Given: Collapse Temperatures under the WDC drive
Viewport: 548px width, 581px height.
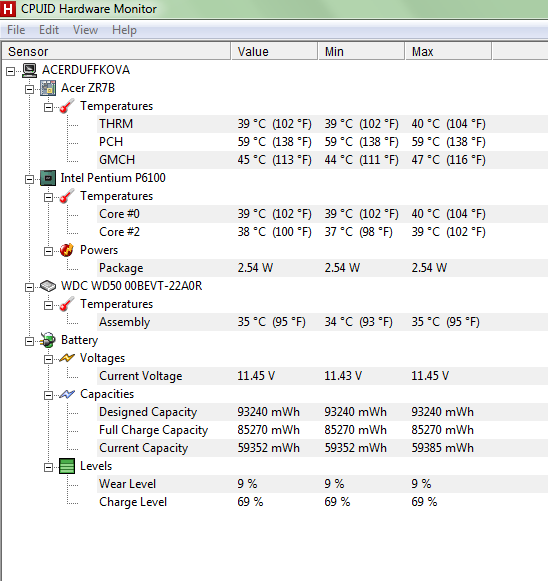Looking at the screenshot, I should [49, 305].
